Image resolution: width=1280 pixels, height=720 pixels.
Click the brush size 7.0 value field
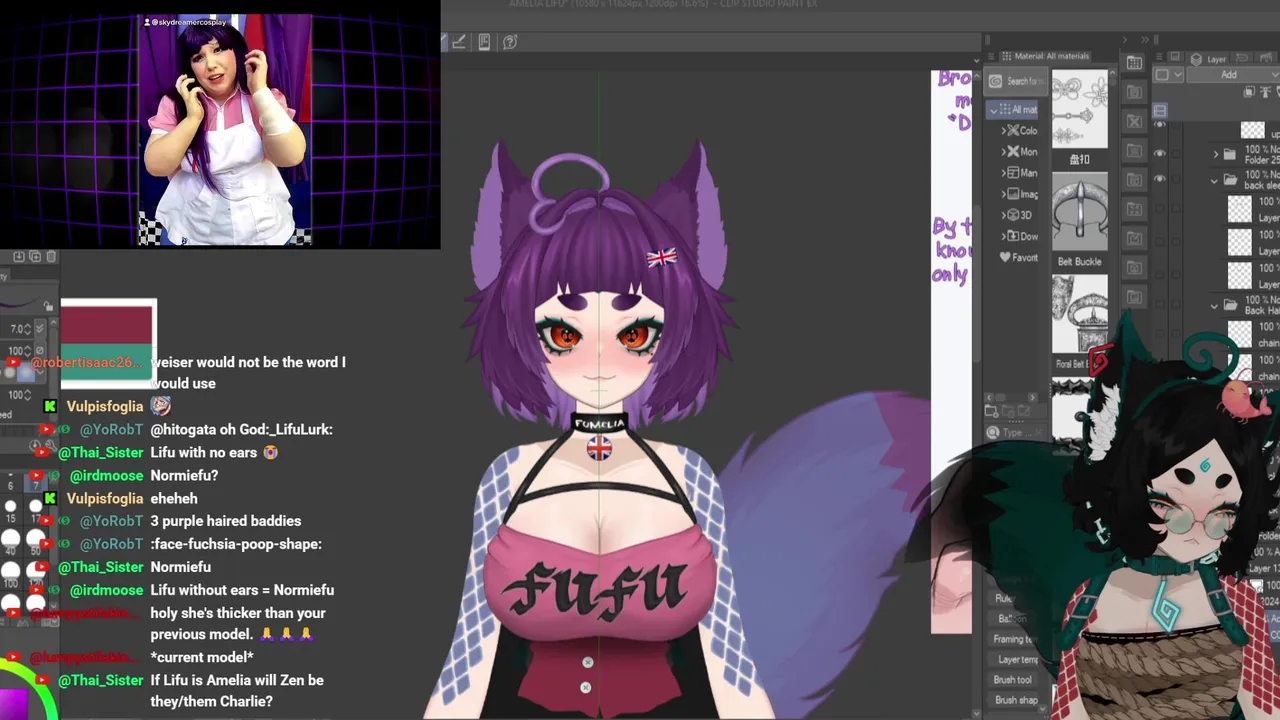pyautogui.click(x=18, y=329)
